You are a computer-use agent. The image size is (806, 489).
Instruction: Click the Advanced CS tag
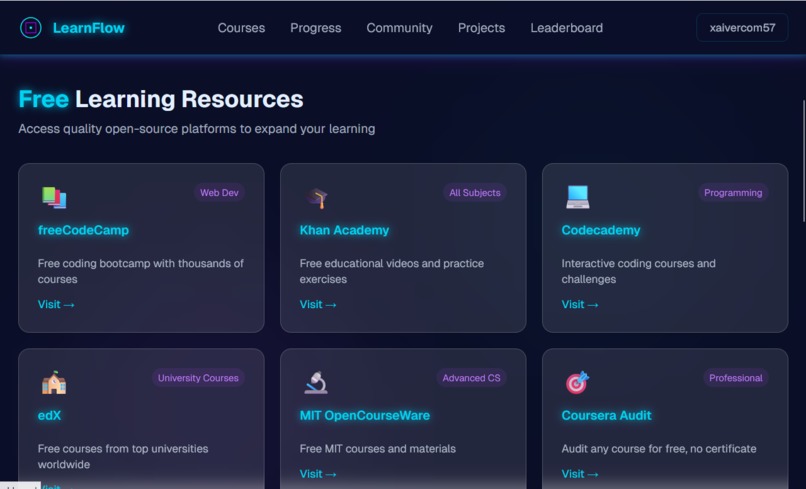471,378
